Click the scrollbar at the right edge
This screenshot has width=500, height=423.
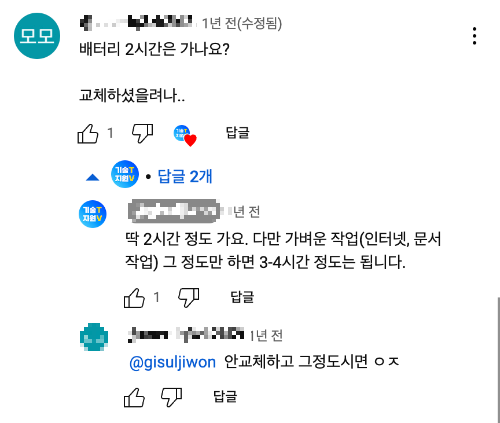[498, 360]
